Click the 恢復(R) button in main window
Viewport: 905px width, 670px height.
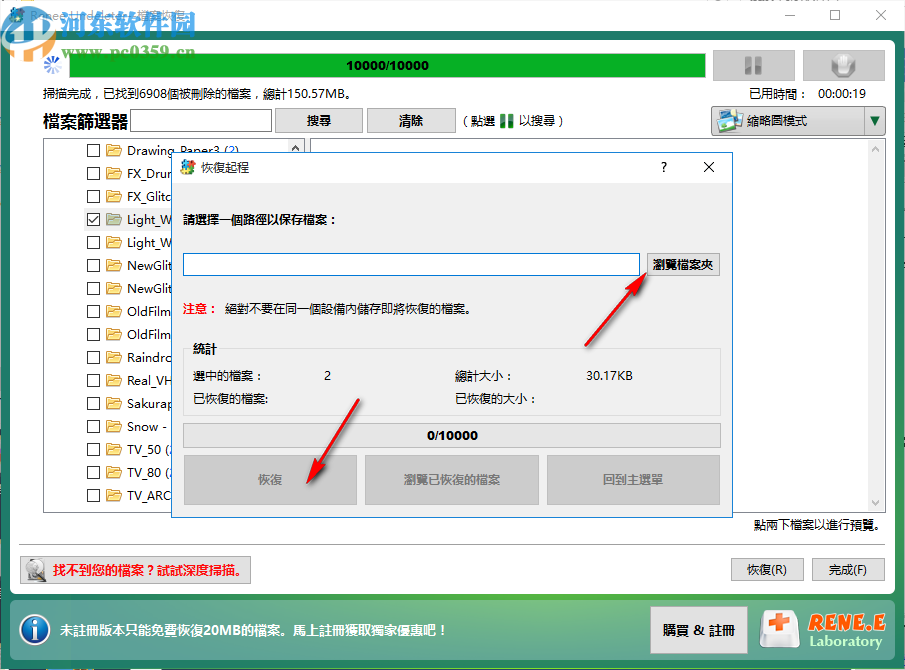coord(766,570)
